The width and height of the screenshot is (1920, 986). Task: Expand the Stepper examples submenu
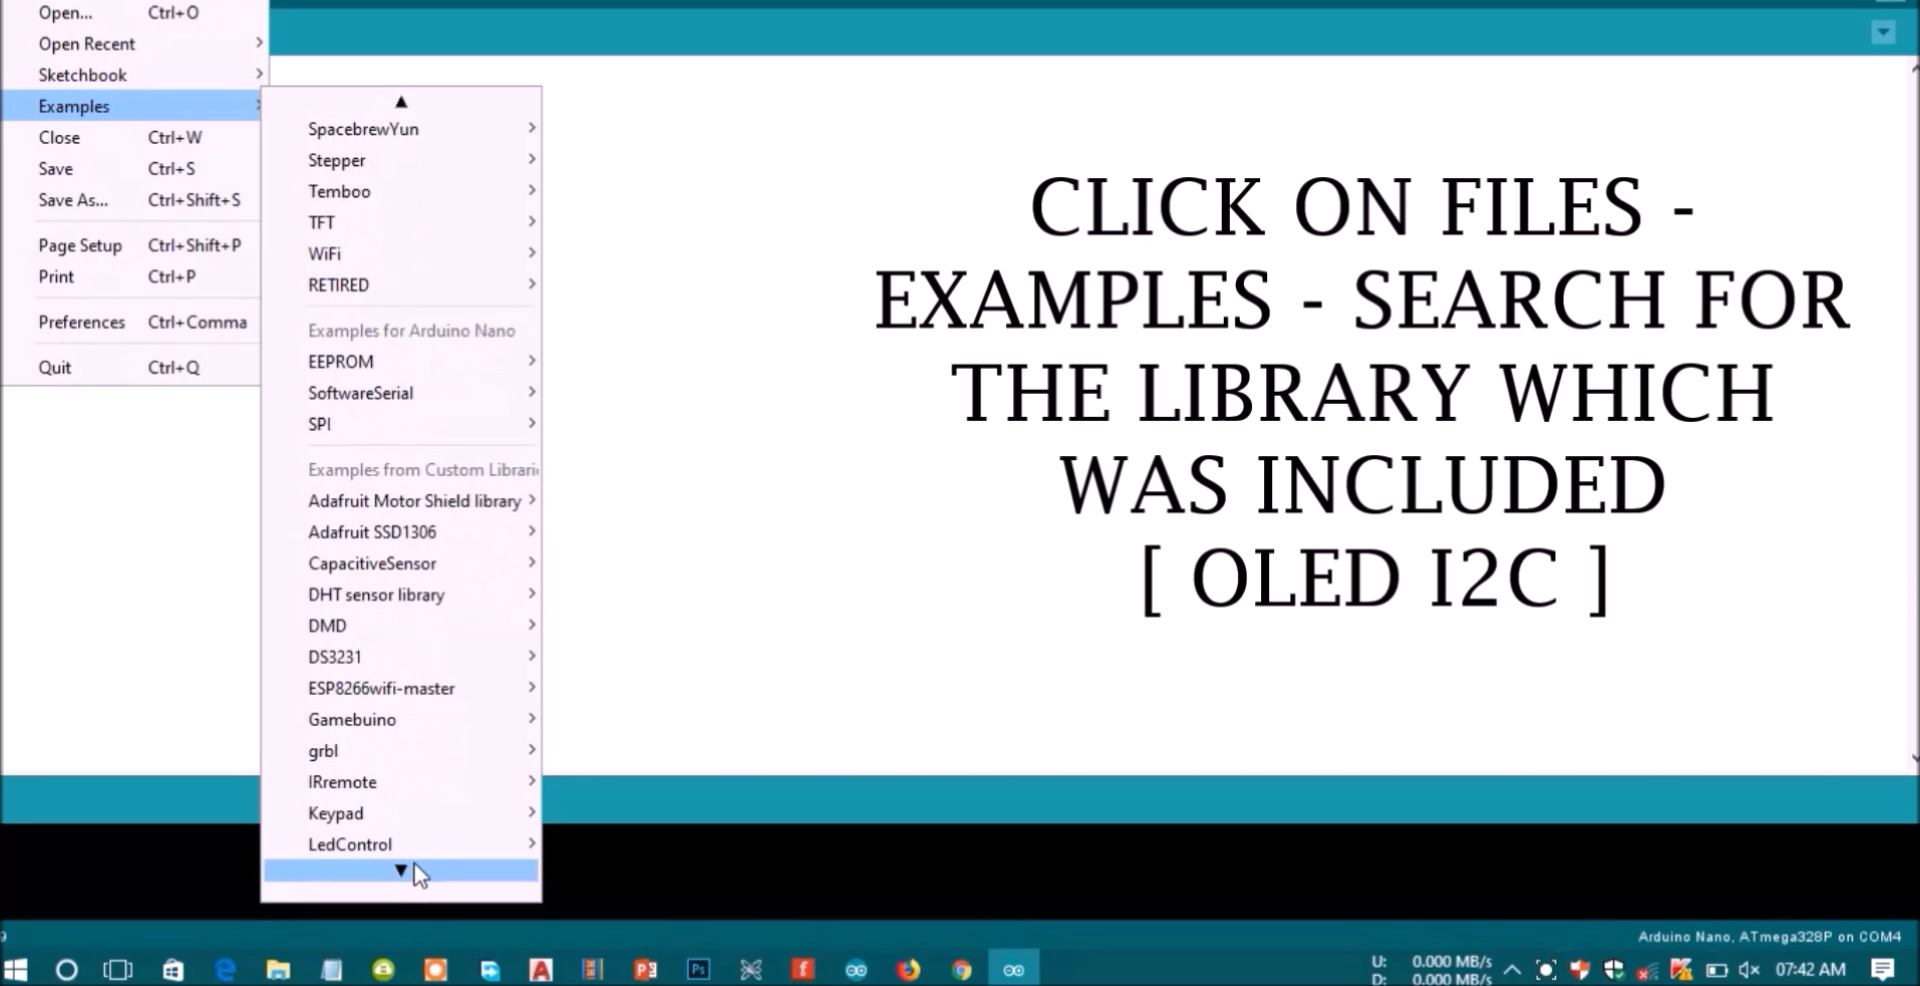pyautogui.click(x=420, y=160)
